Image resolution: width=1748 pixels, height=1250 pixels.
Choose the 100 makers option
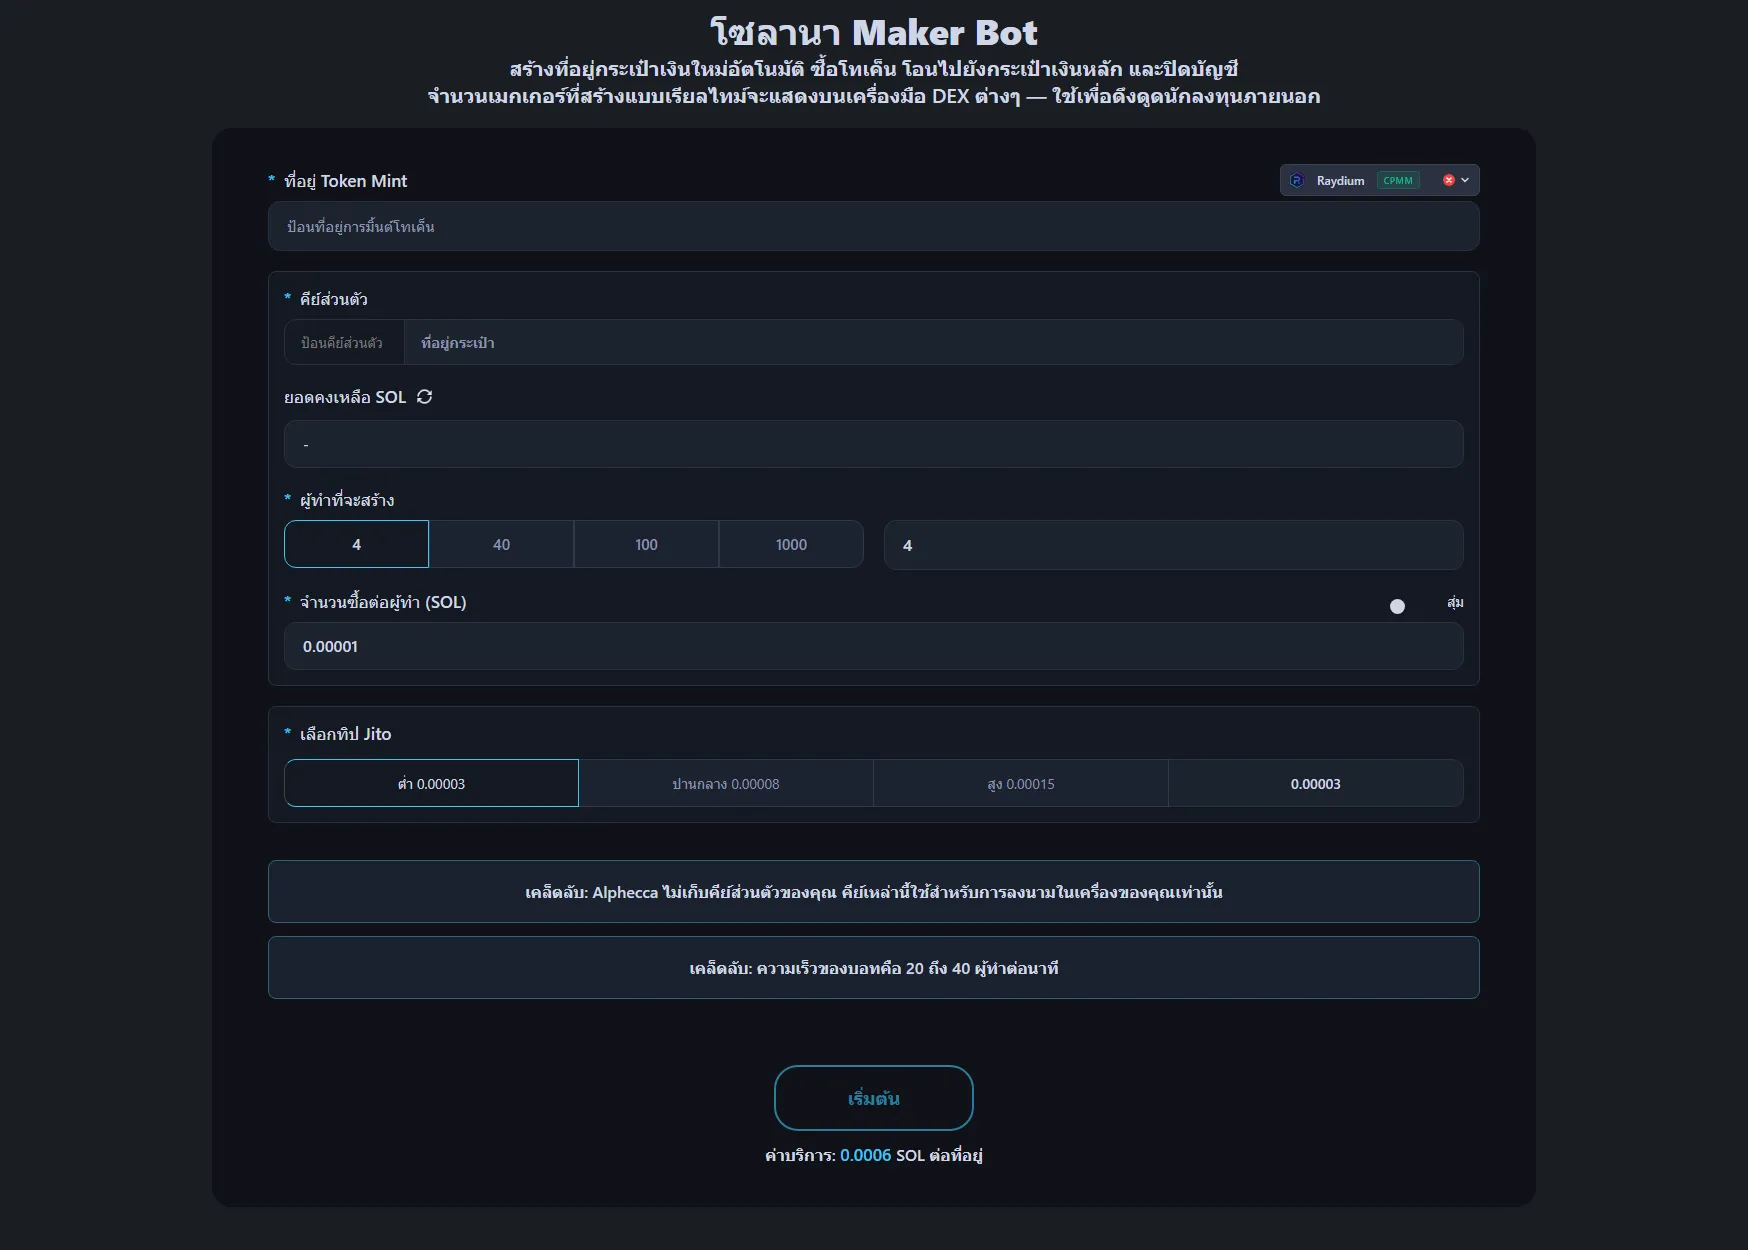pos(646,544)
